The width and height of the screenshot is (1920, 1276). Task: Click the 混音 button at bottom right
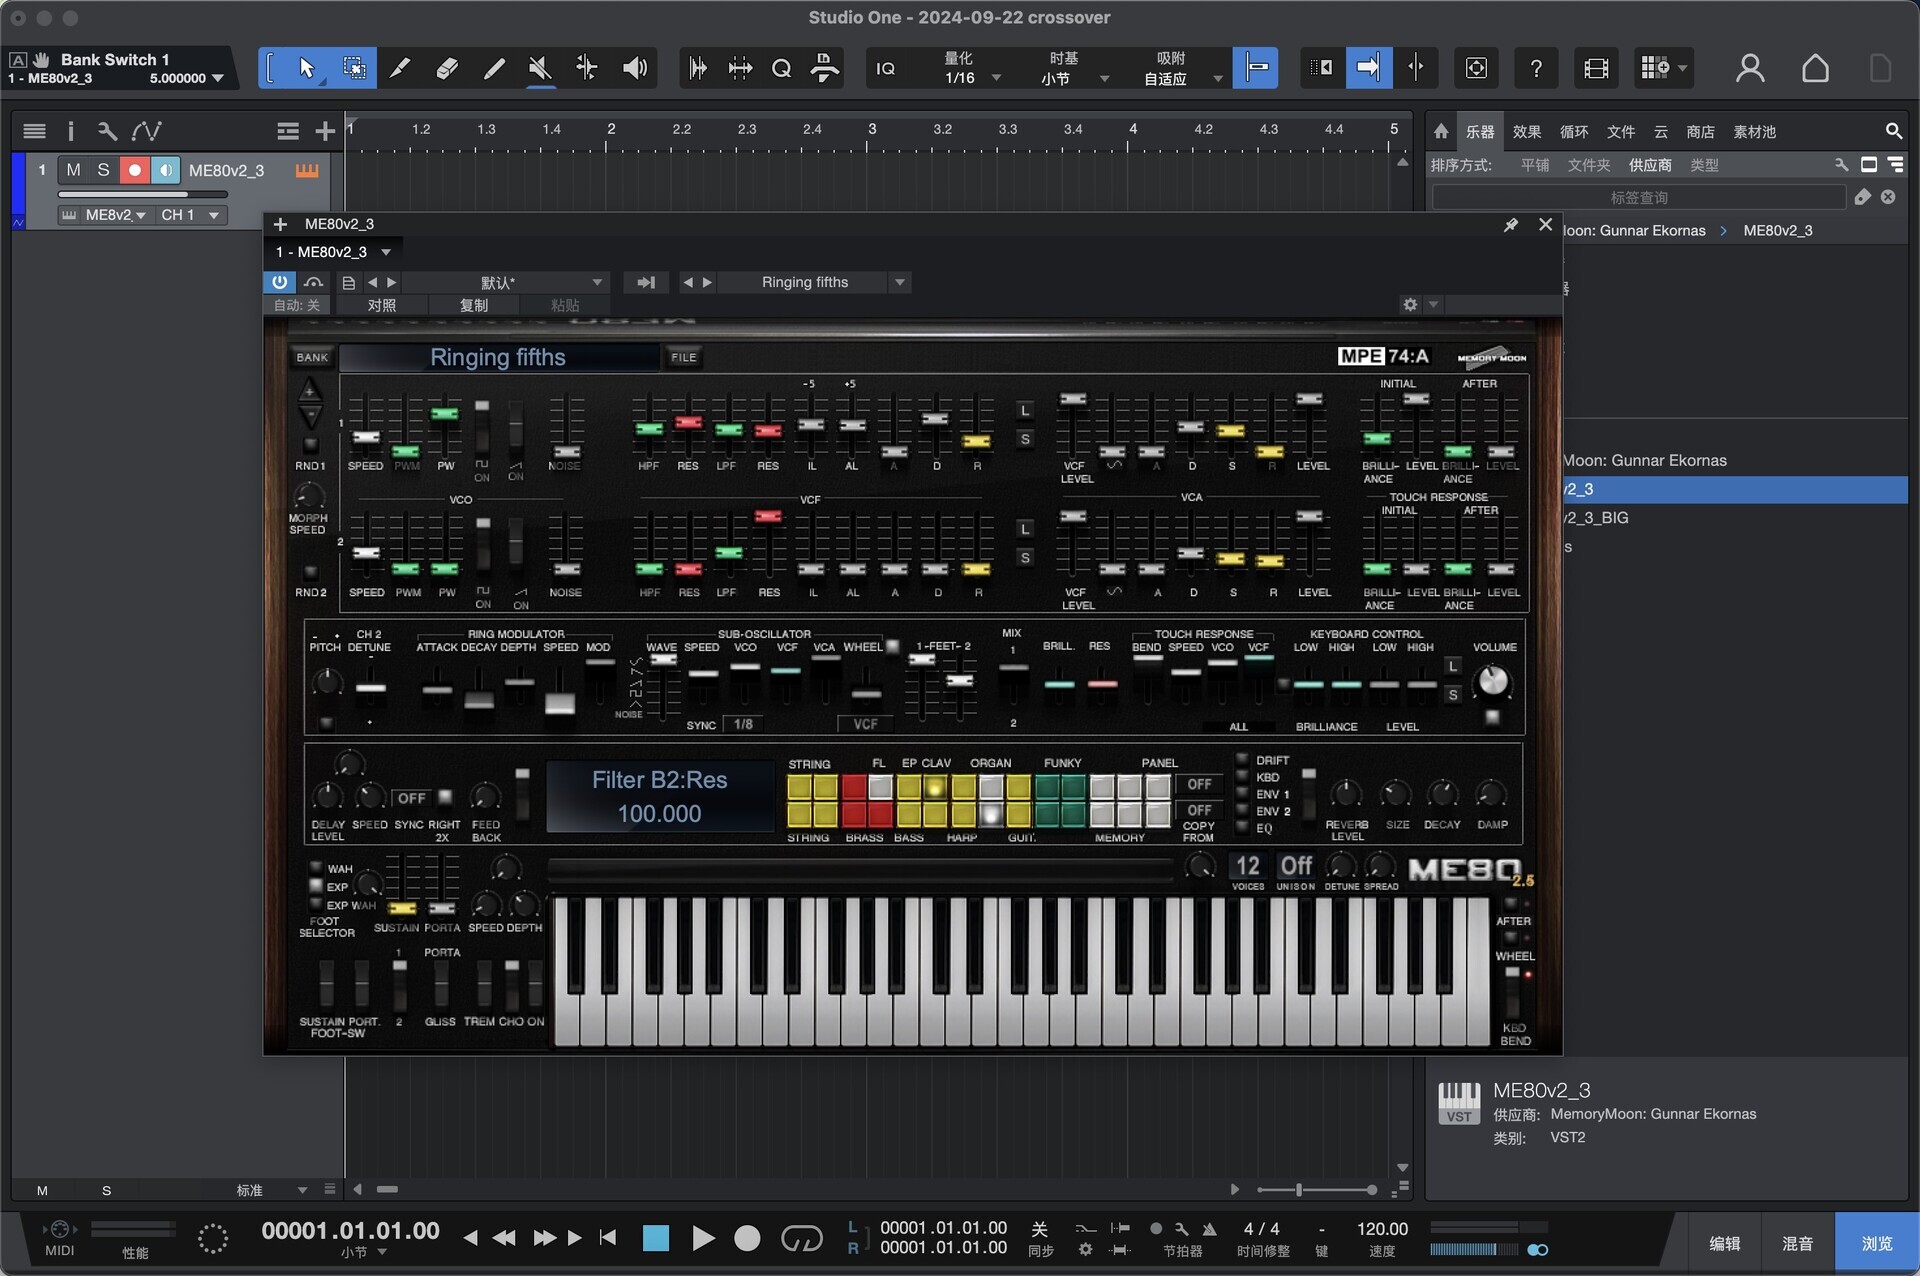(1797, 1243)
